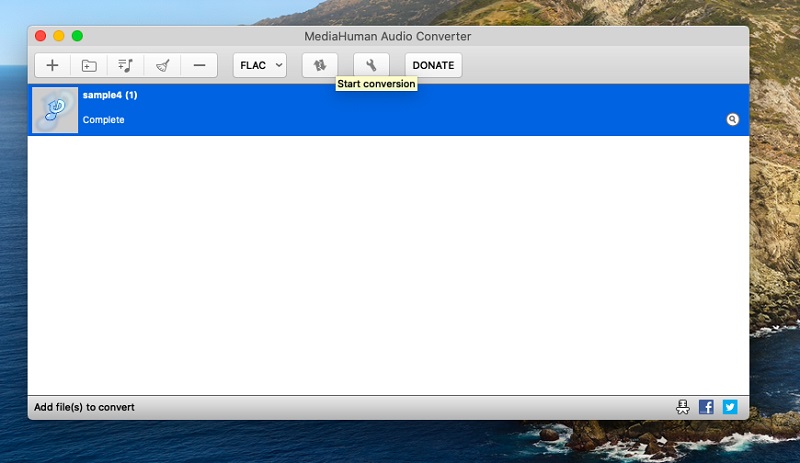Select the sample4 (1) file row
This screenshot has height=463, width=800.
pos(400,109)
